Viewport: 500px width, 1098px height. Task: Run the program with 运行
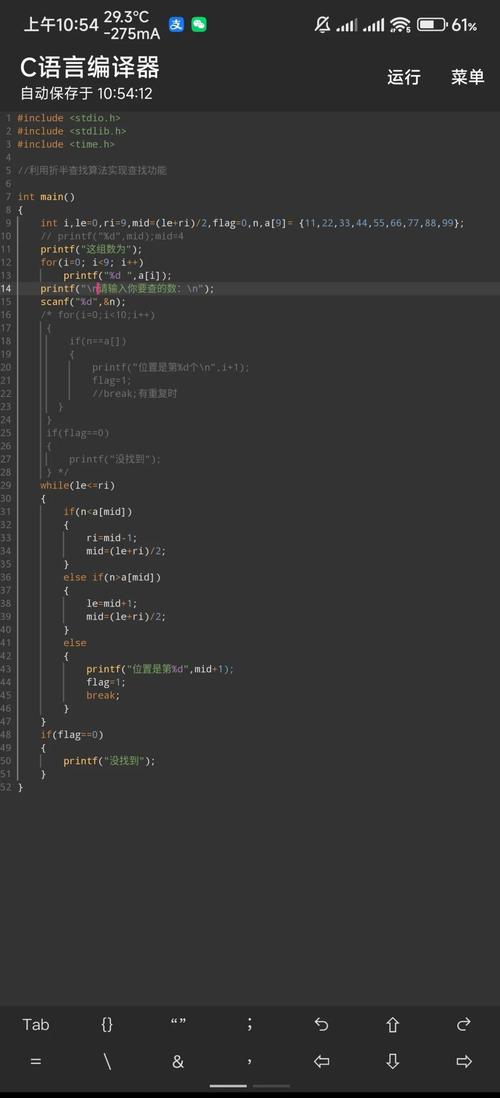[404, 76]
